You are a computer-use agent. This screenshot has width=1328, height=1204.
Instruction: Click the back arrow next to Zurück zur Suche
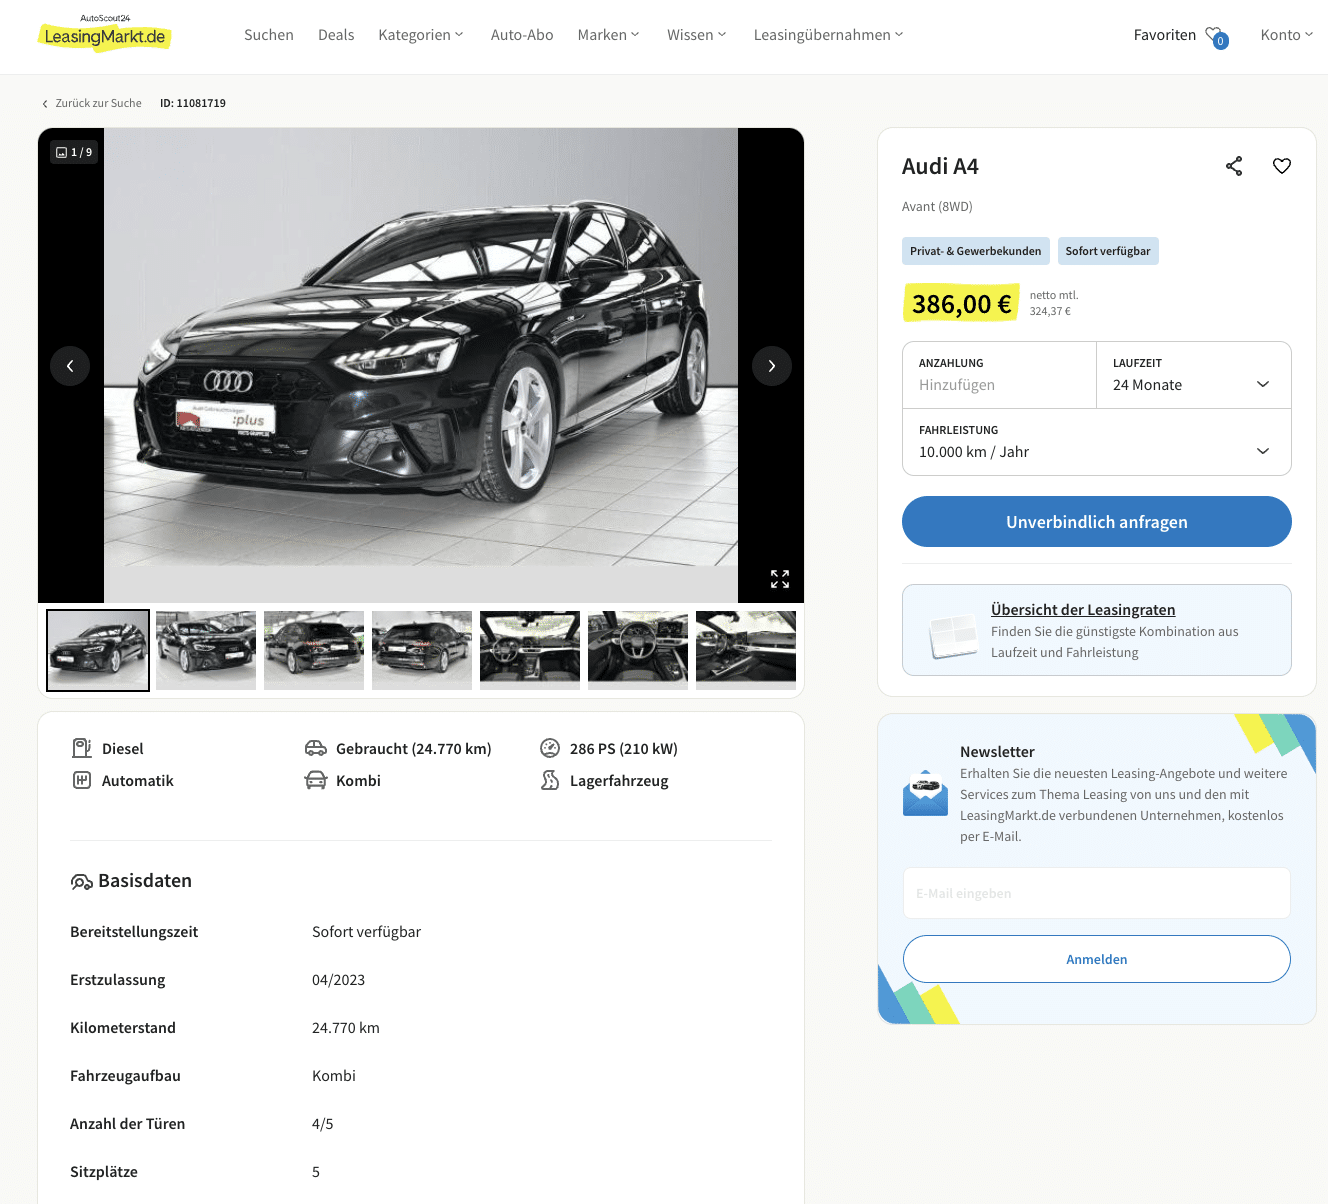pyautogui.click(x=45, y=104)
